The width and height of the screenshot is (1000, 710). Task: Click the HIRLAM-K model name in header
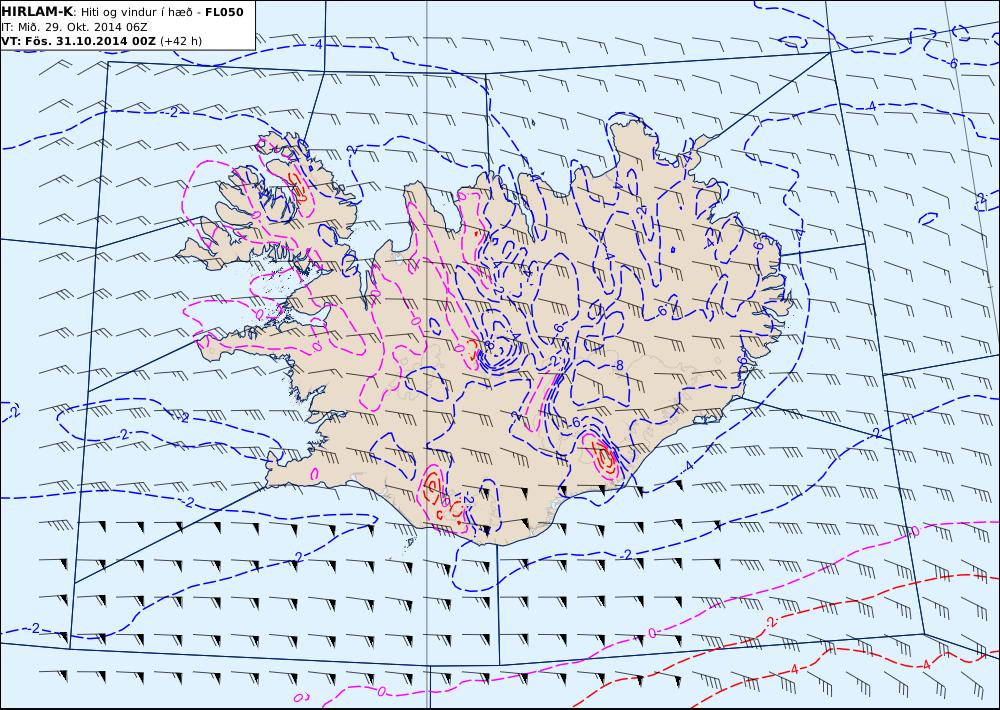pos(37,12)
